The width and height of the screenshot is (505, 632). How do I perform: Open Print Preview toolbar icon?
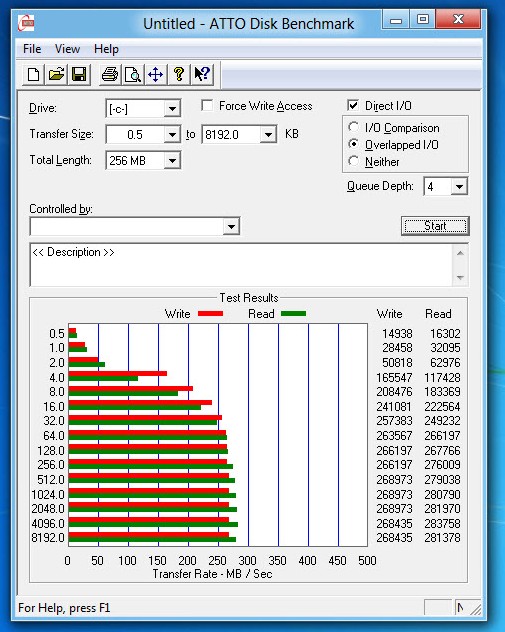133,75
